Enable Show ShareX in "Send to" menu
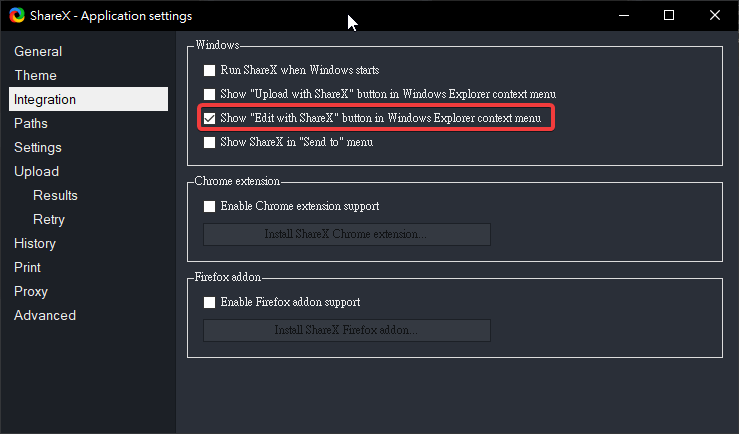 click(209, 143)
